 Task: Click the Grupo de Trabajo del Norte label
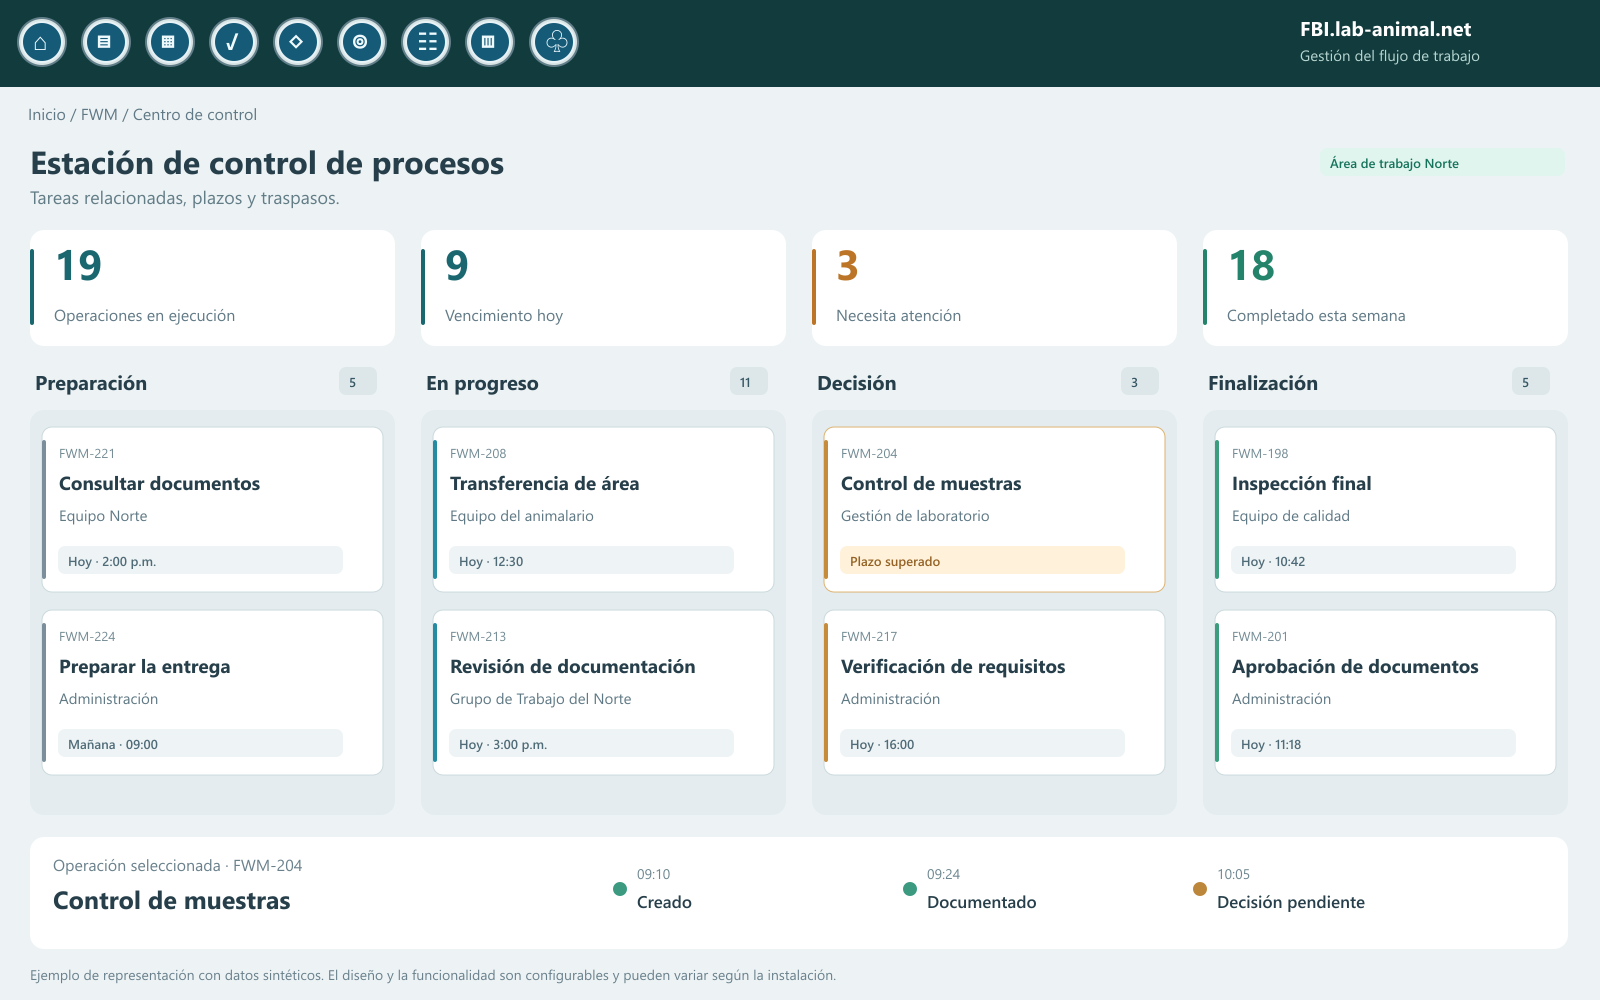pyautogui.click(x=541, y=699)
